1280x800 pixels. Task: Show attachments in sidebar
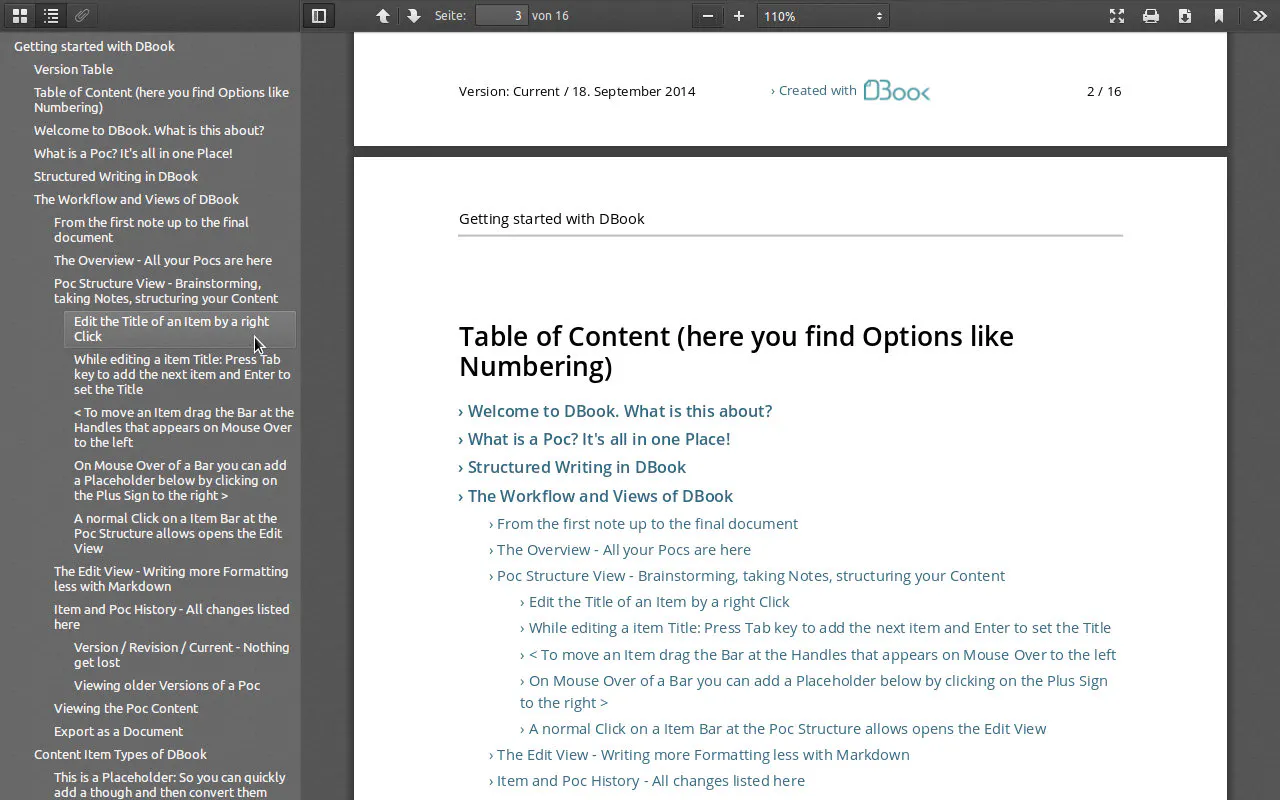(83, 16)
